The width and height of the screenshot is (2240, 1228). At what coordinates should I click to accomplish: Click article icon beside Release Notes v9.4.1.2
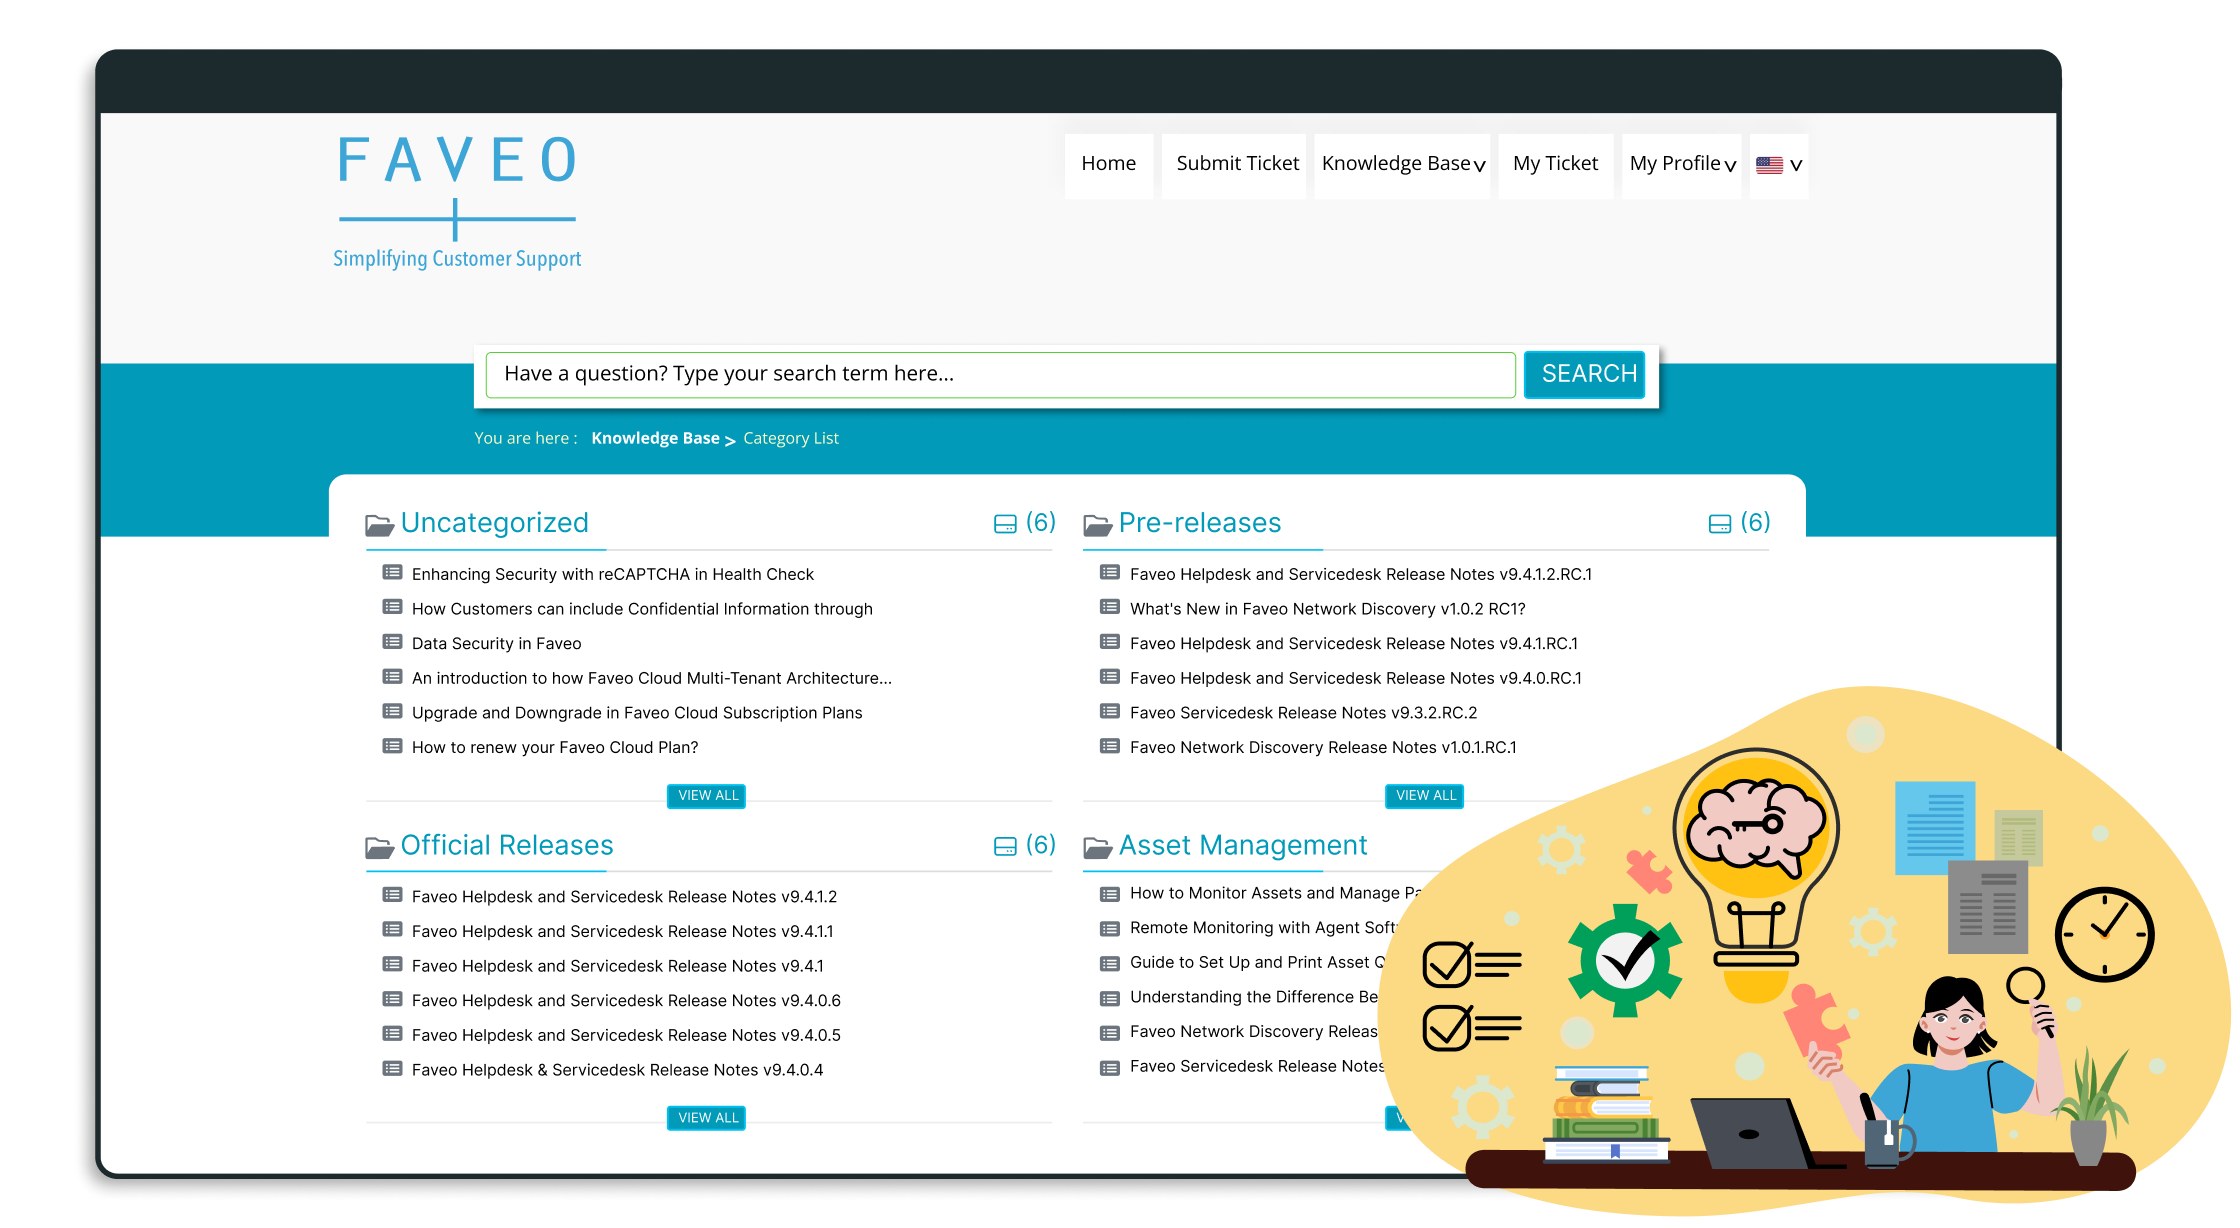pyautogui.click(x=392, y=895)
